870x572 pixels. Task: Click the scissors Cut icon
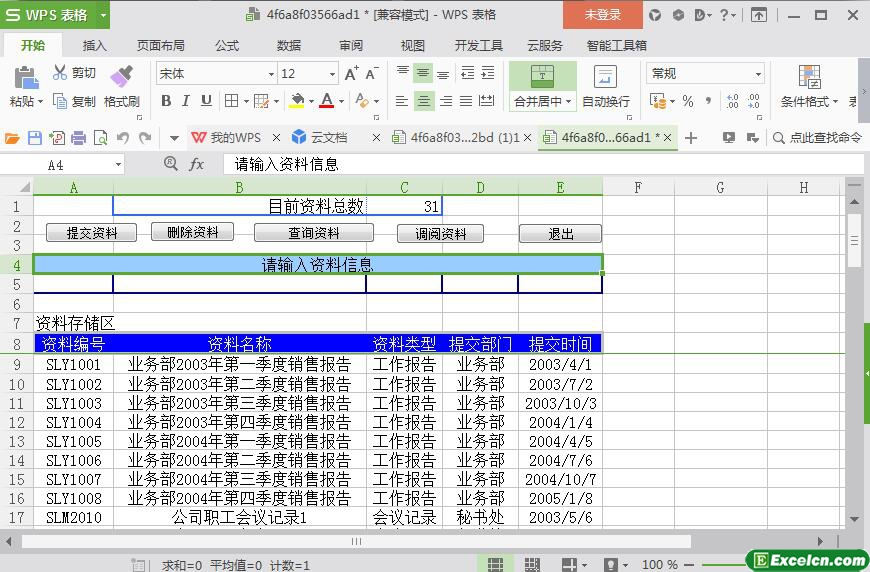(x=61, y=73)
